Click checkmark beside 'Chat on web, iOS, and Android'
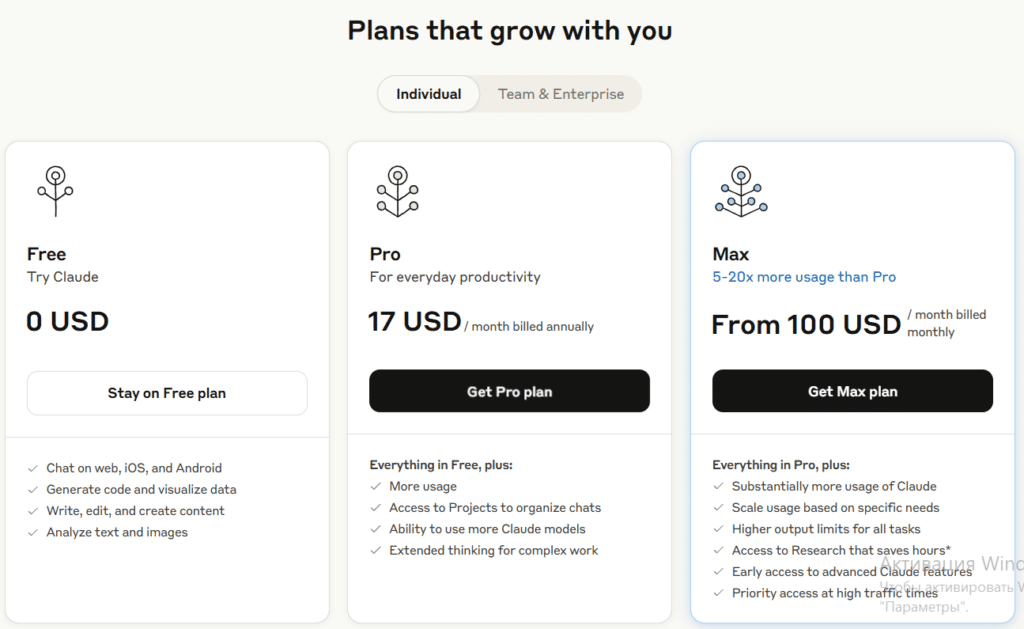 (x=33, y=468)
